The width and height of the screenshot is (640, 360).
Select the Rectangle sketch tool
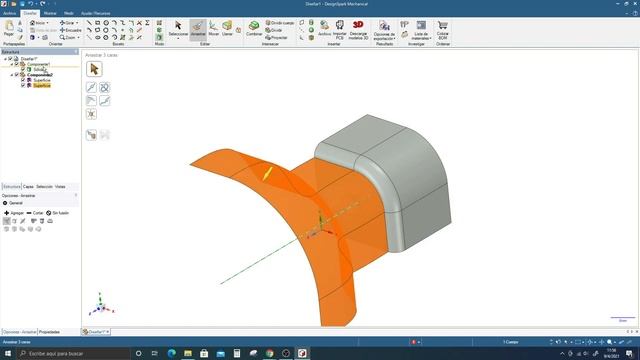[98, 23]
